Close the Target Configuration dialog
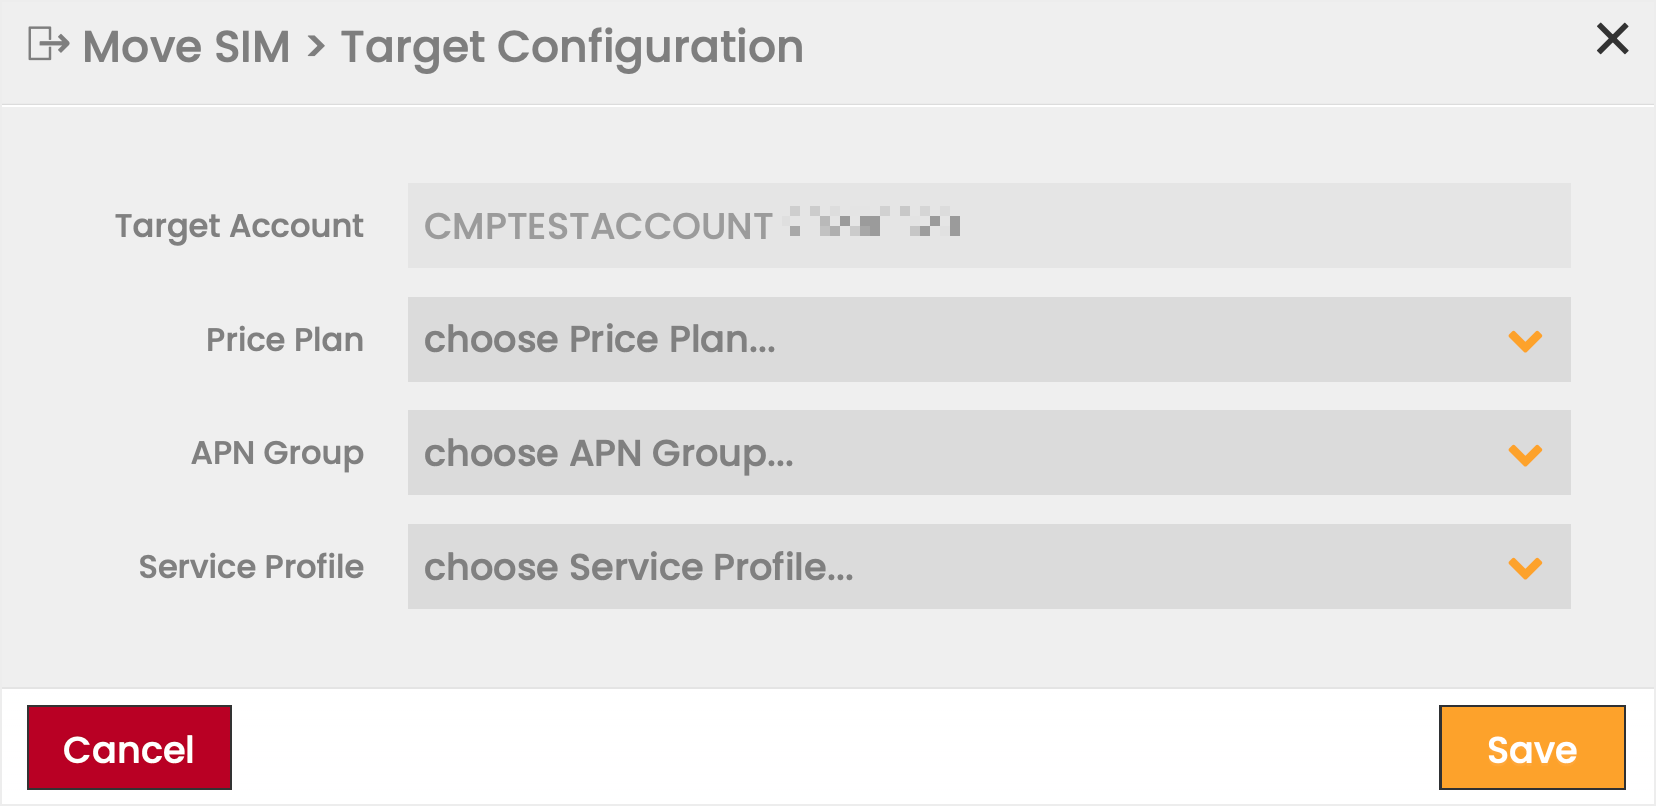This screenshot has width=1656, height=806. click(1612, 39)
